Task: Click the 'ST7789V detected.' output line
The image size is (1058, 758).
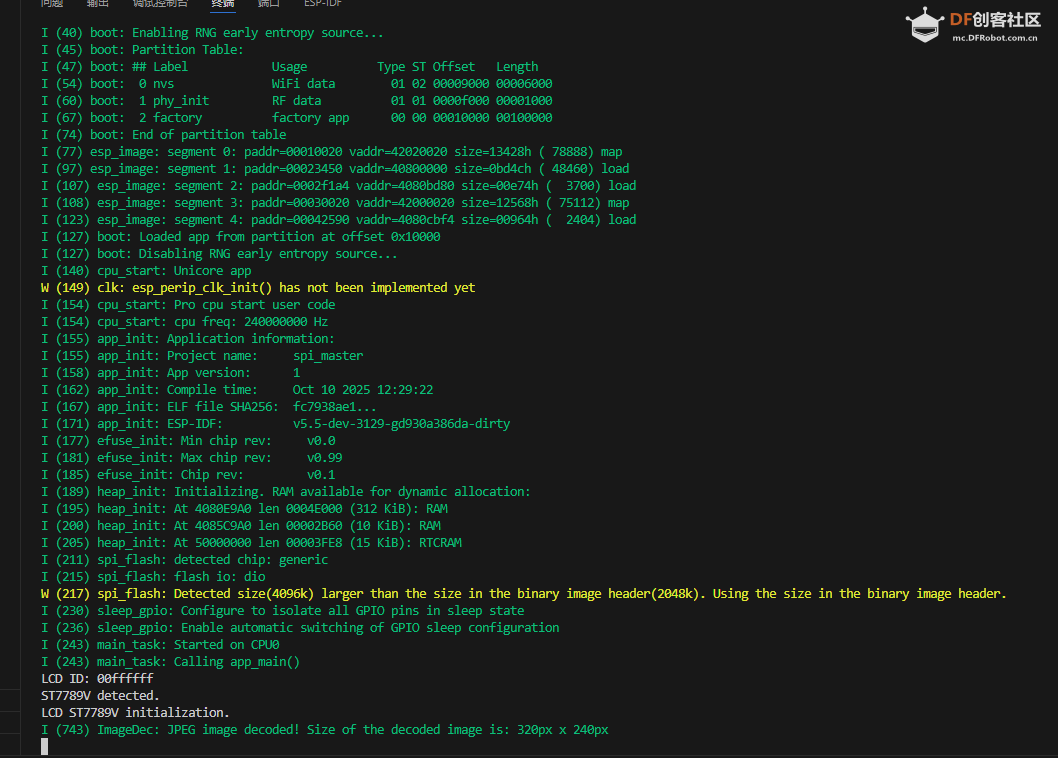Action: [100, 695]
